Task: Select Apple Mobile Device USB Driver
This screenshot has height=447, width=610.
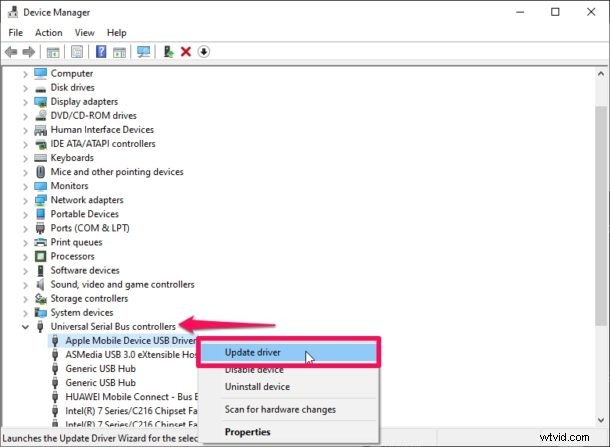Action: tap(131, 341)
